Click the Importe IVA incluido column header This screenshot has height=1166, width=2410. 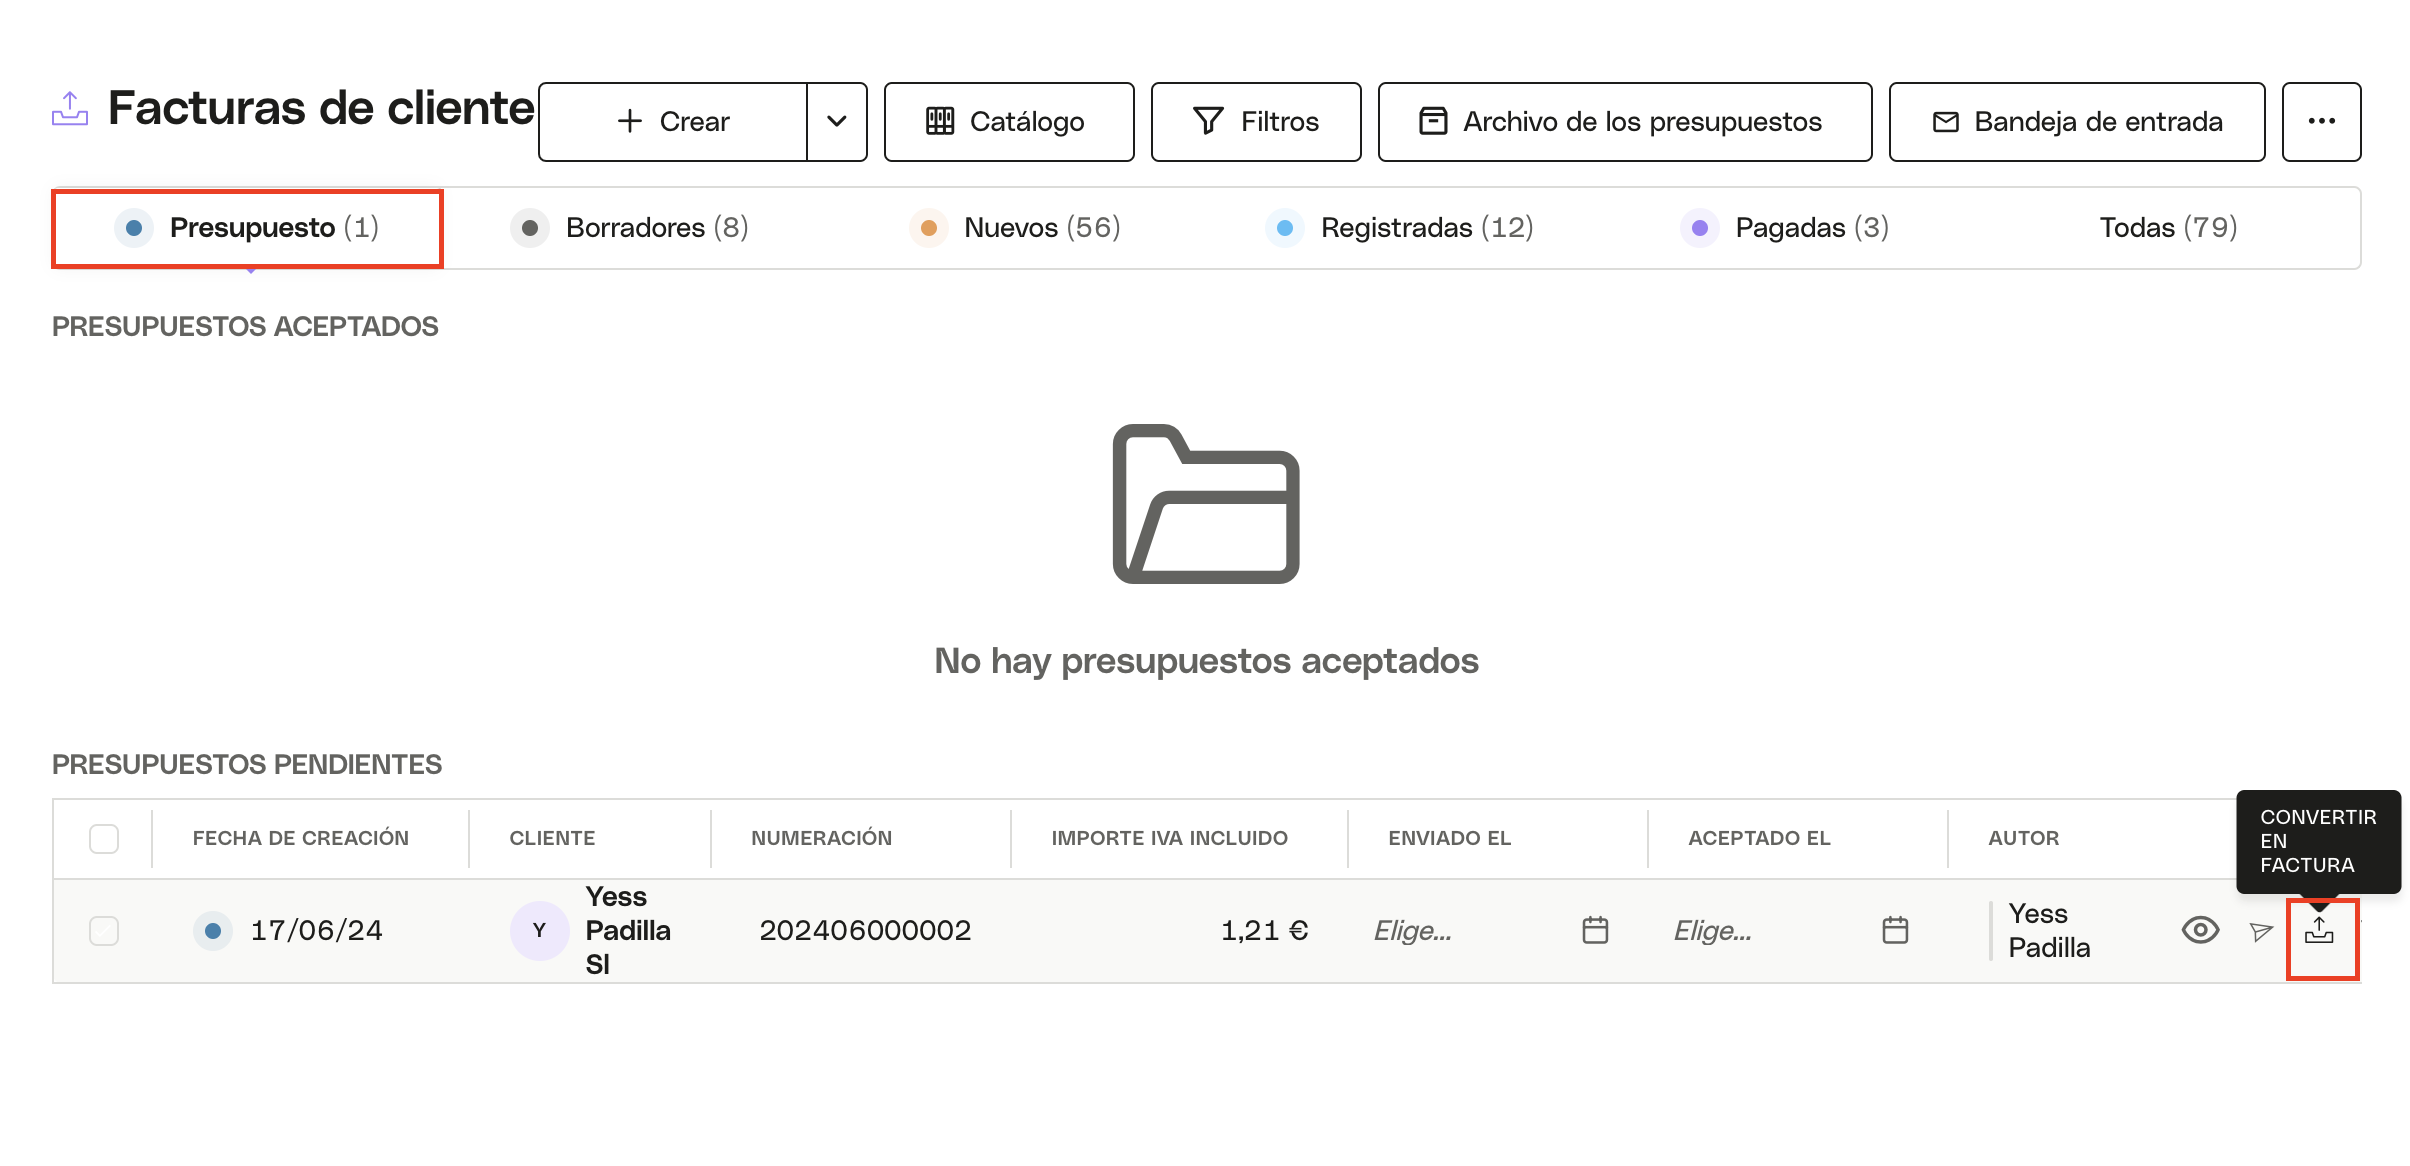[x=1170, y=839]
